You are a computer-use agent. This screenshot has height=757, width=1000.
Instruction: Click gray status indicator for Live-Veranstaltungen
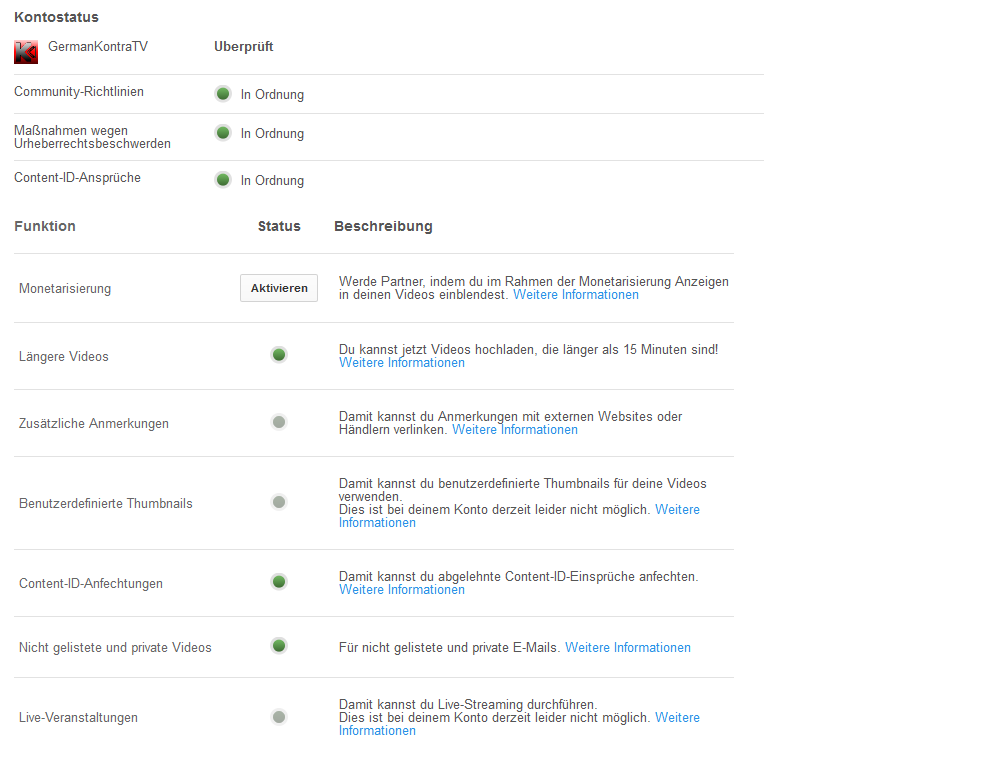(279, 717)
